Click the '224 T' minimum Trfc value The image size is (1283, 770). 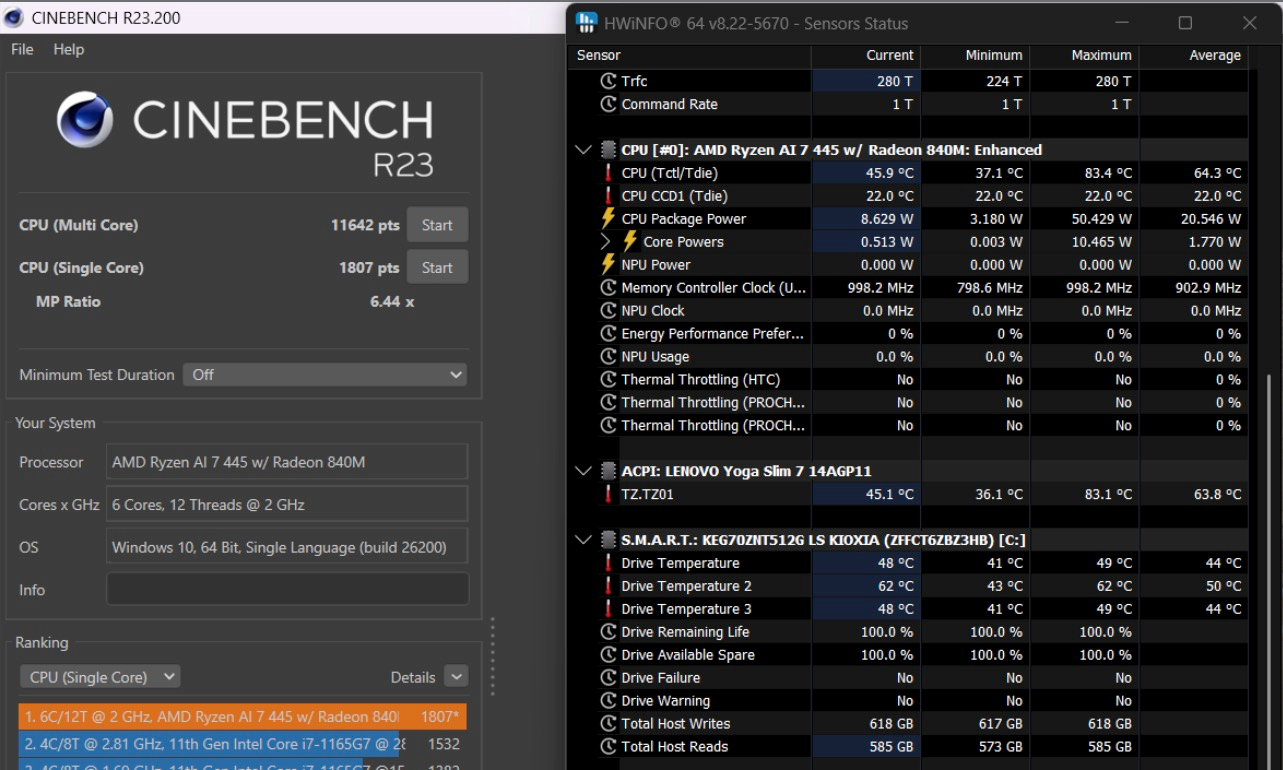click(x=1004, y=81)
